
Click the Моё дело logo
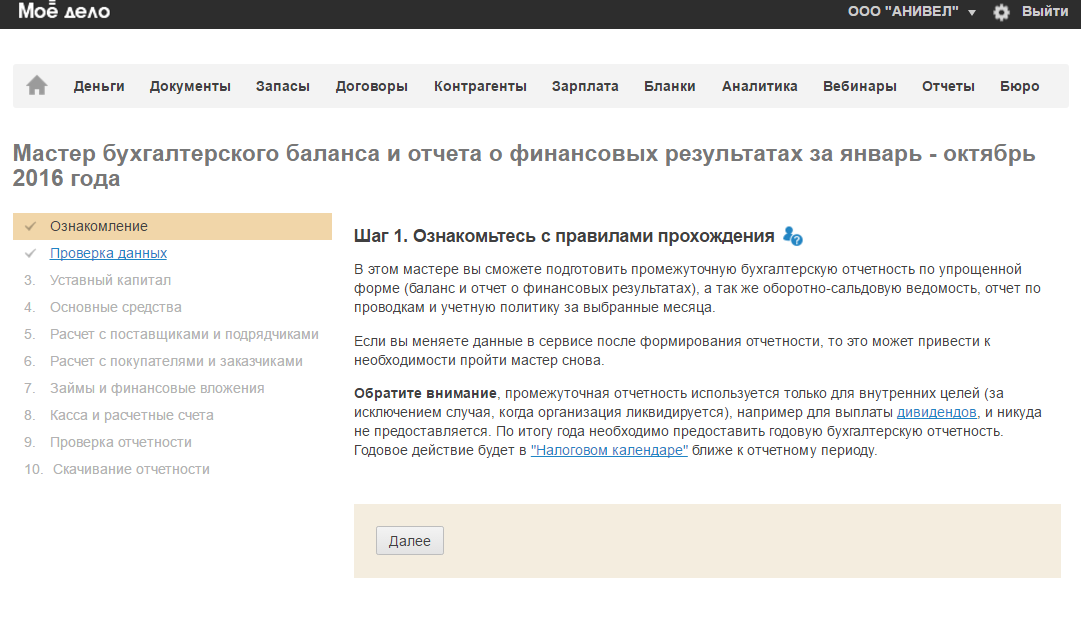64,12
